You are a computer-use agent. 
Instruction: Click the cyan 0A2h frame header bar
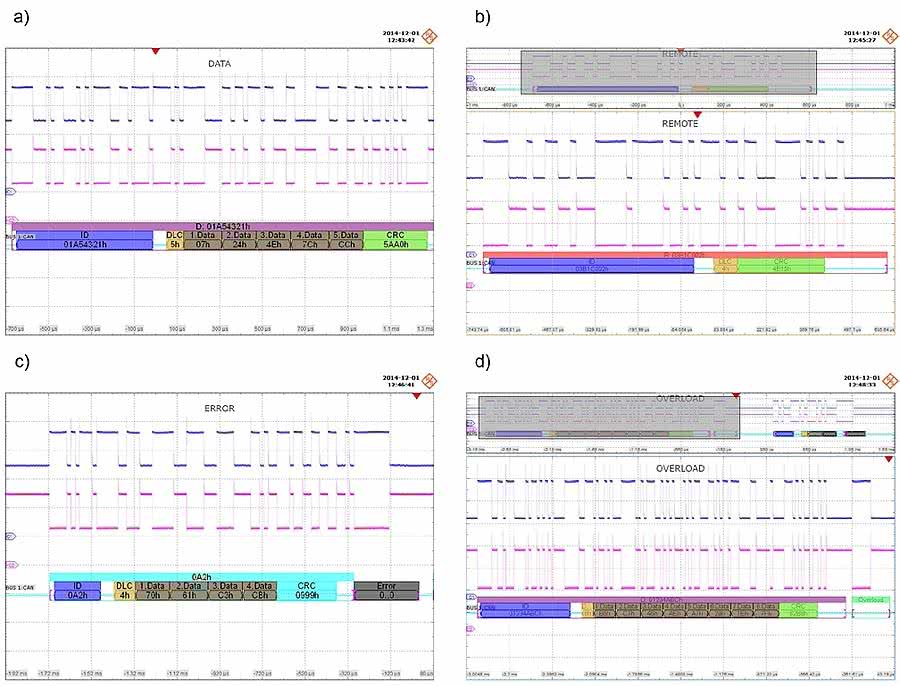(200, 576)
